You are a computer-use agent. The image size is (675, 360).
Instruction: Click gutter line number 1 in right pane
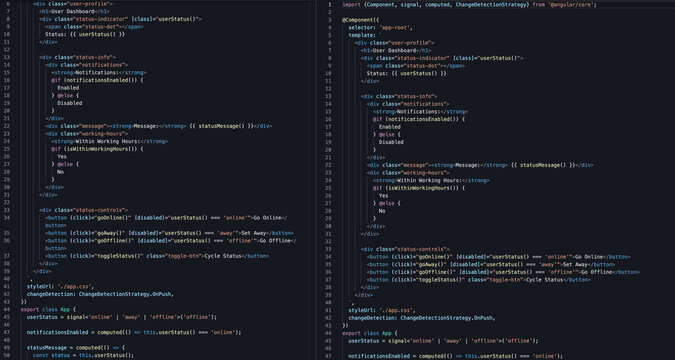[x=330, y=5]
